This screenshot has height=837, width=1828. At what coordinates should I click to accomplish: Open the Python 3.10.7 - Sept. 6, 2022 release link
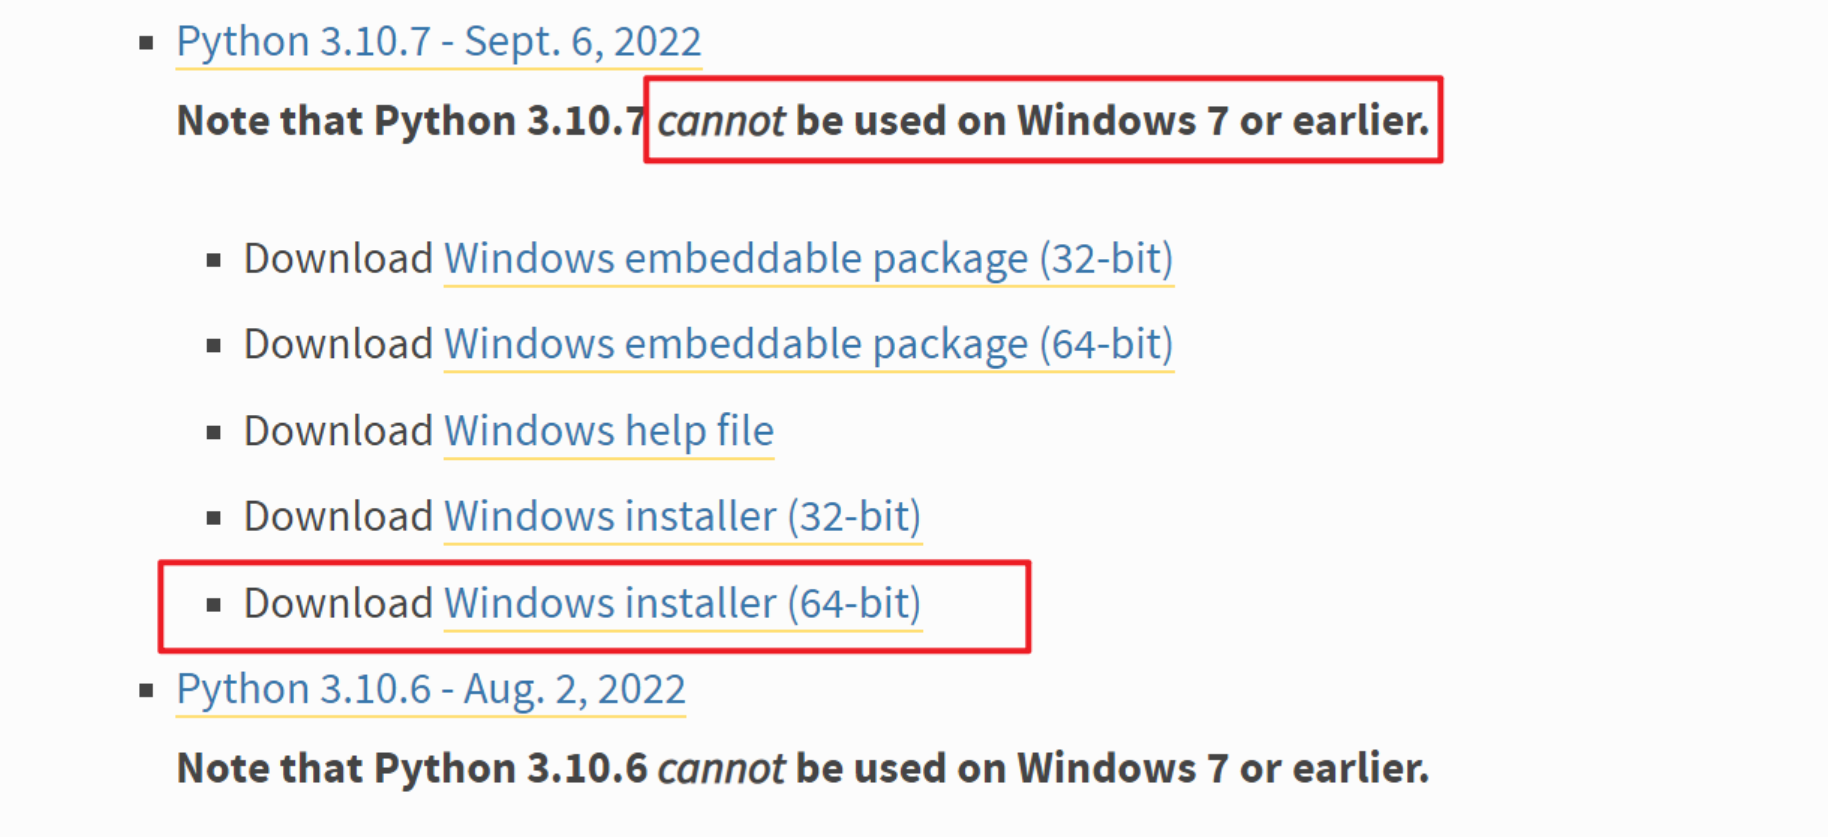tap(438, 42)
